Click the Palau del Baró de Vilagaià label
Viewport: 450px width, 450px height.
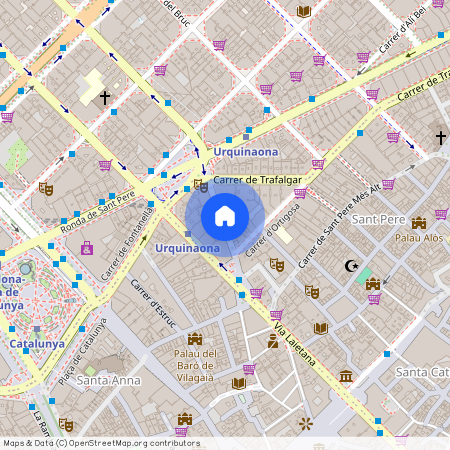tap(195, 366)
